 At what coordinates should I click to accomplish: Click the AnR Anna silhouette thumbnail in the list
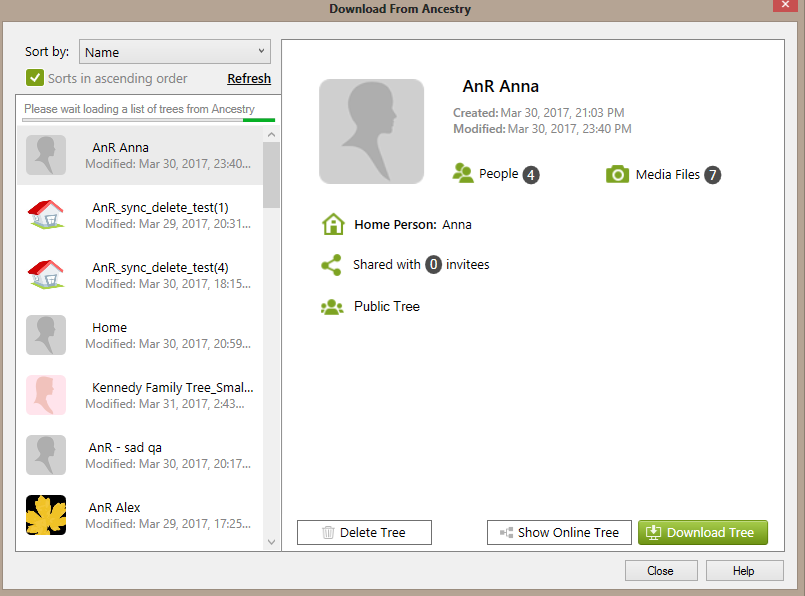click(46, 155)
